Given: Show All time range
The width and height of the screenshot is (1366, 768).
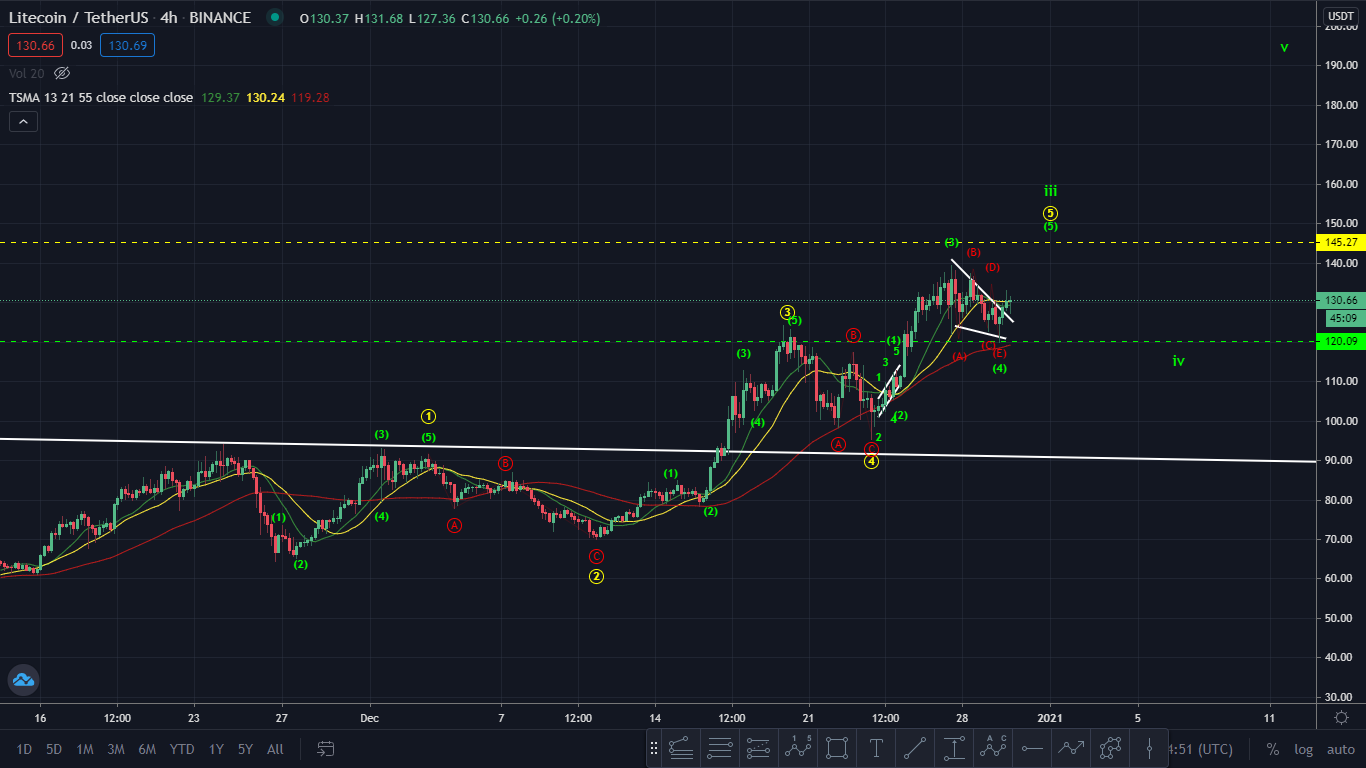Looking at the screenshot, I should tap(275, 749).
